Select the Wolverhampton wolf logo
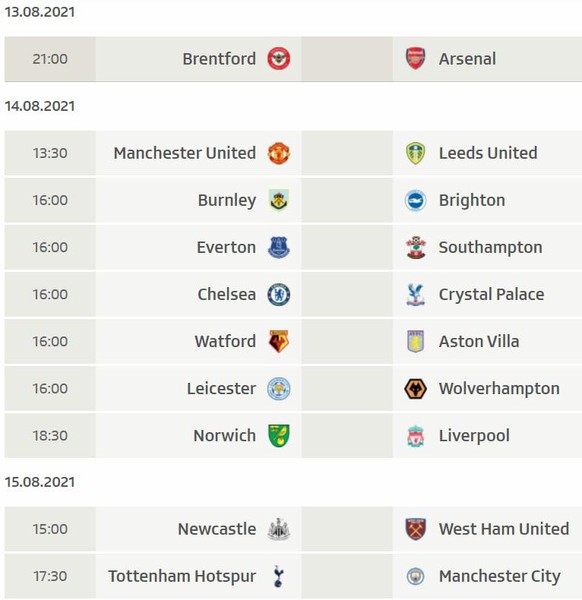The image size is (582, 600). [415, 388]
